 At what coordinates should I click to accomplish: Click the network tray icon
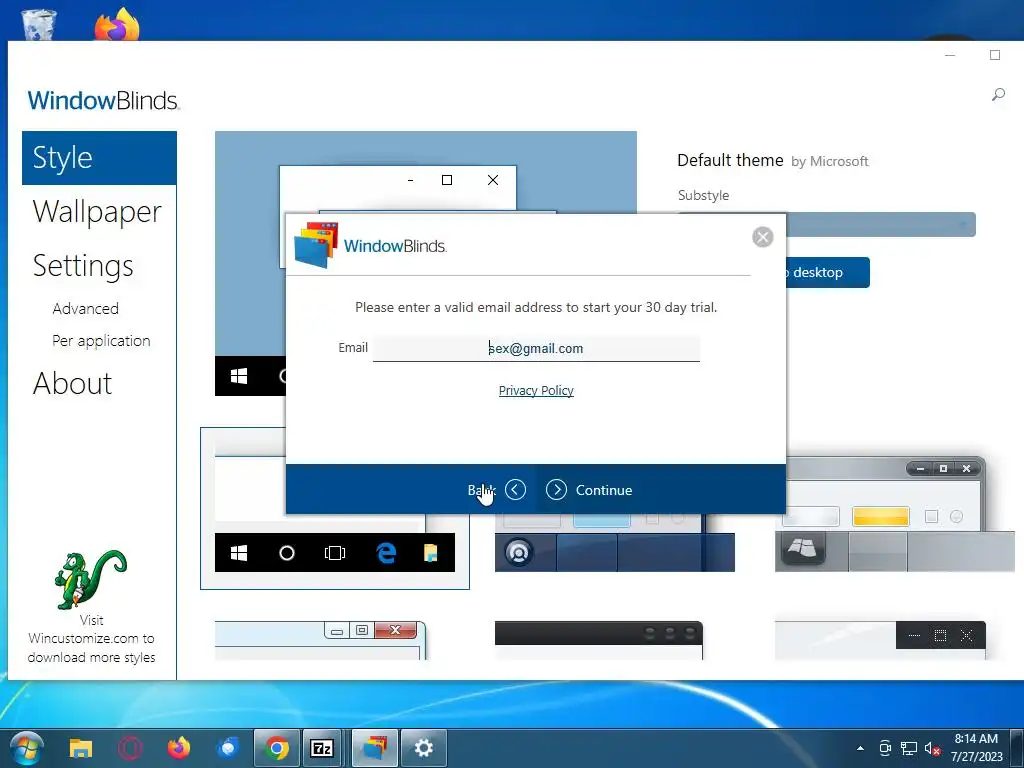pos(908,748)
